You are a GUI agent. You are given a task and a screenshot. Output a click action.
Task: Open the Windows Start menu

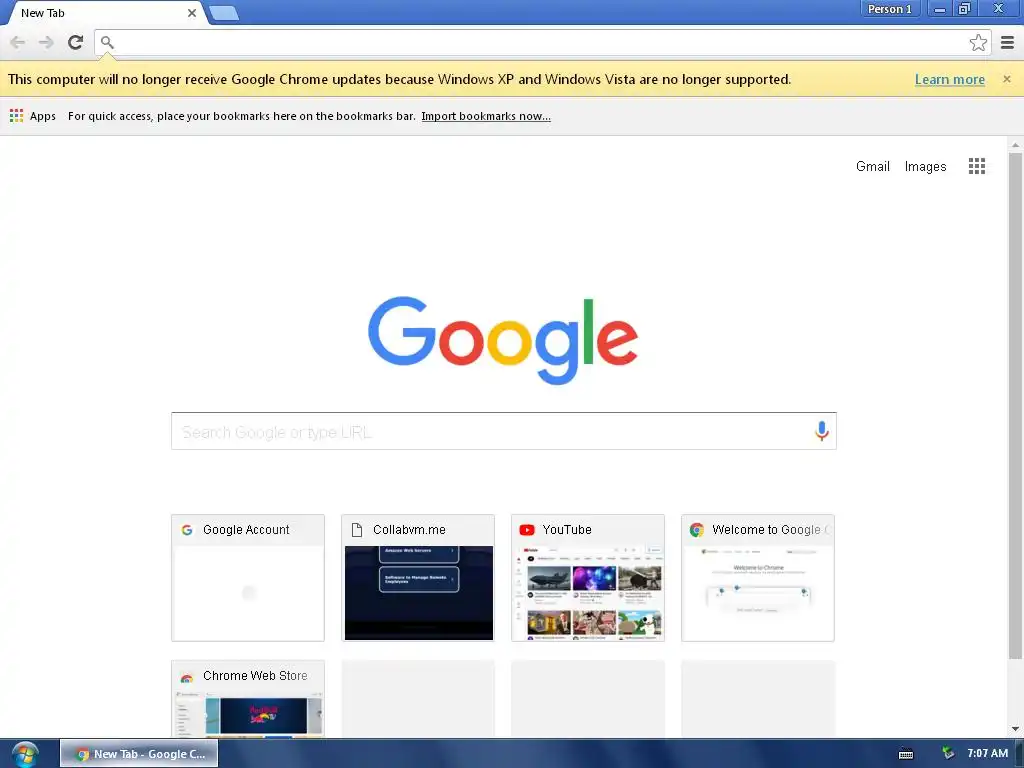(25, 754)
